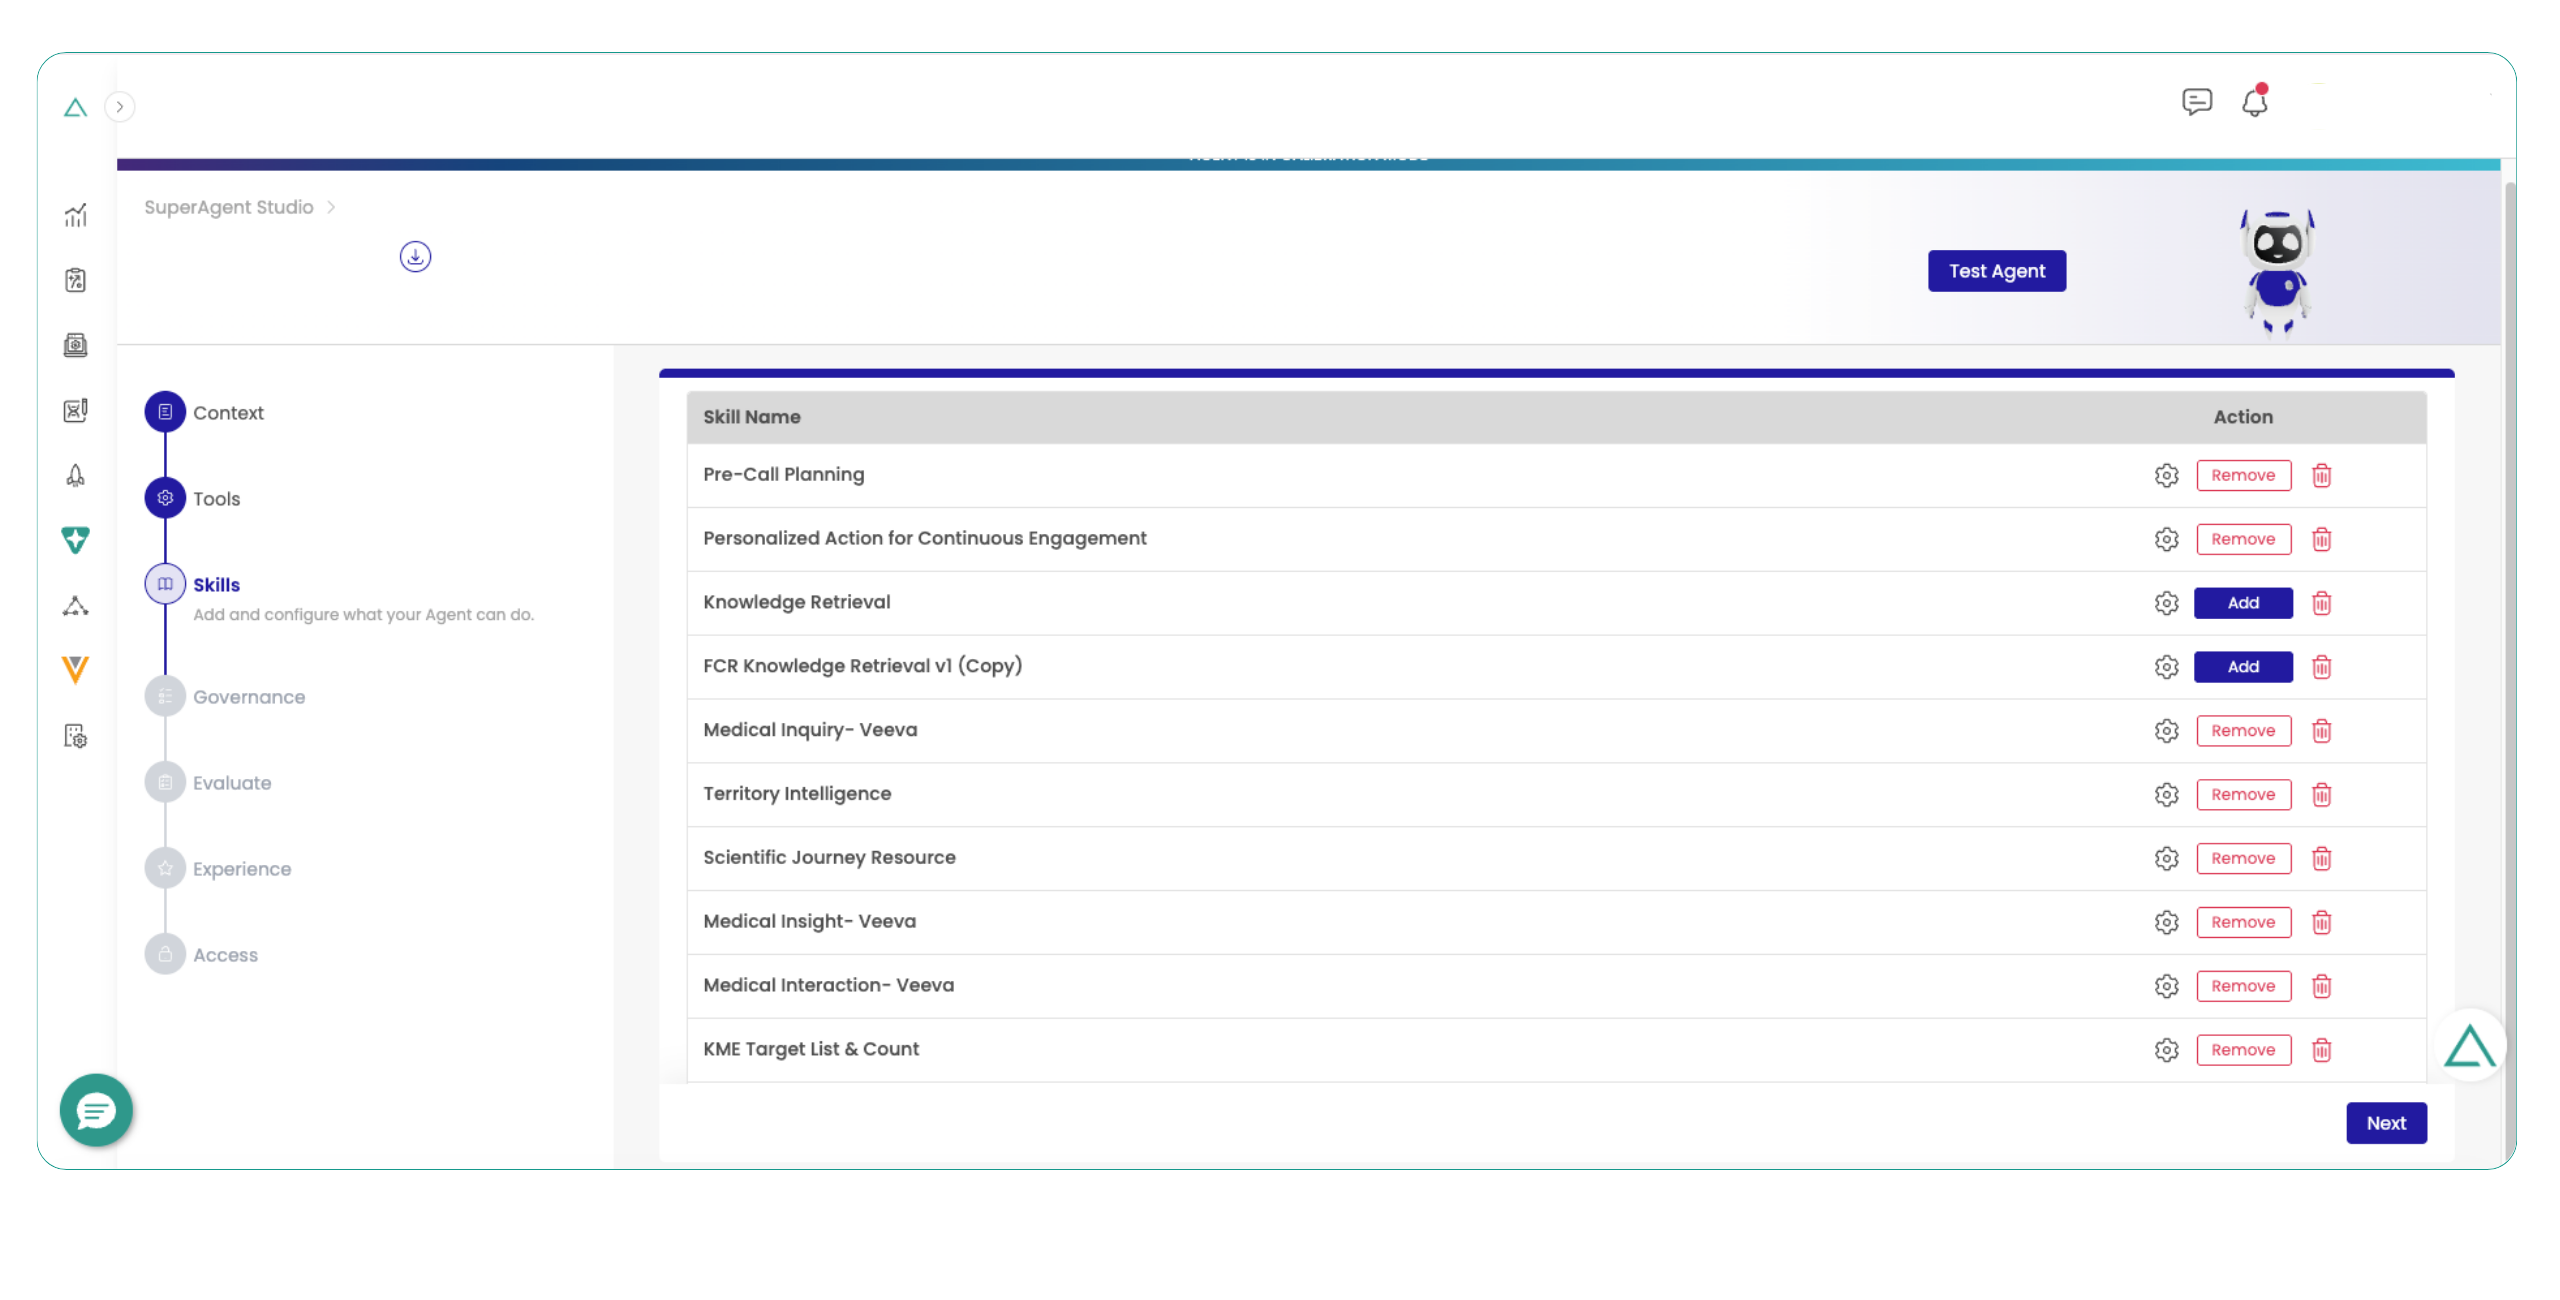Click the floating triangle assistant button
This screenshot has height=1300, width=2560.
[2470, 1046]
